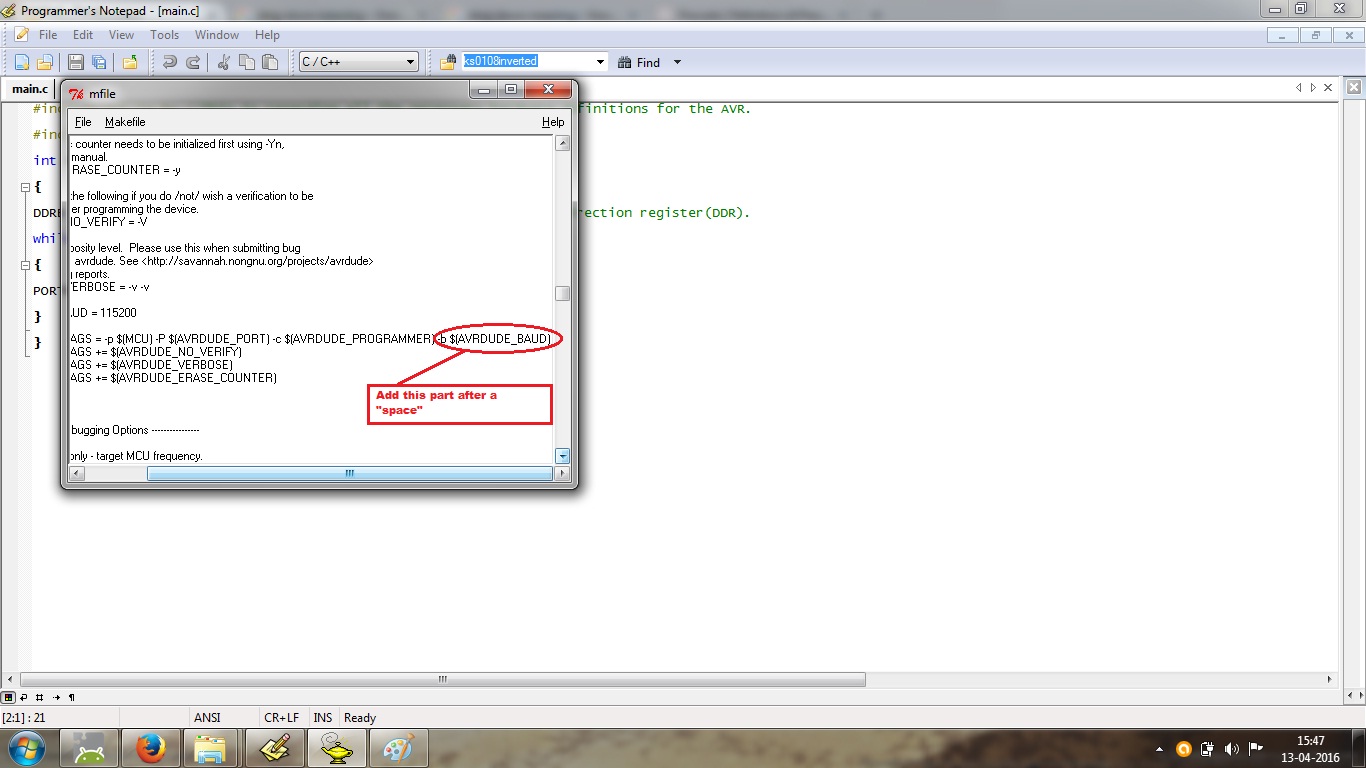Expand the Find options dropdown arrow
This screenshot has height=768, width=1366.
coord(676,62)
